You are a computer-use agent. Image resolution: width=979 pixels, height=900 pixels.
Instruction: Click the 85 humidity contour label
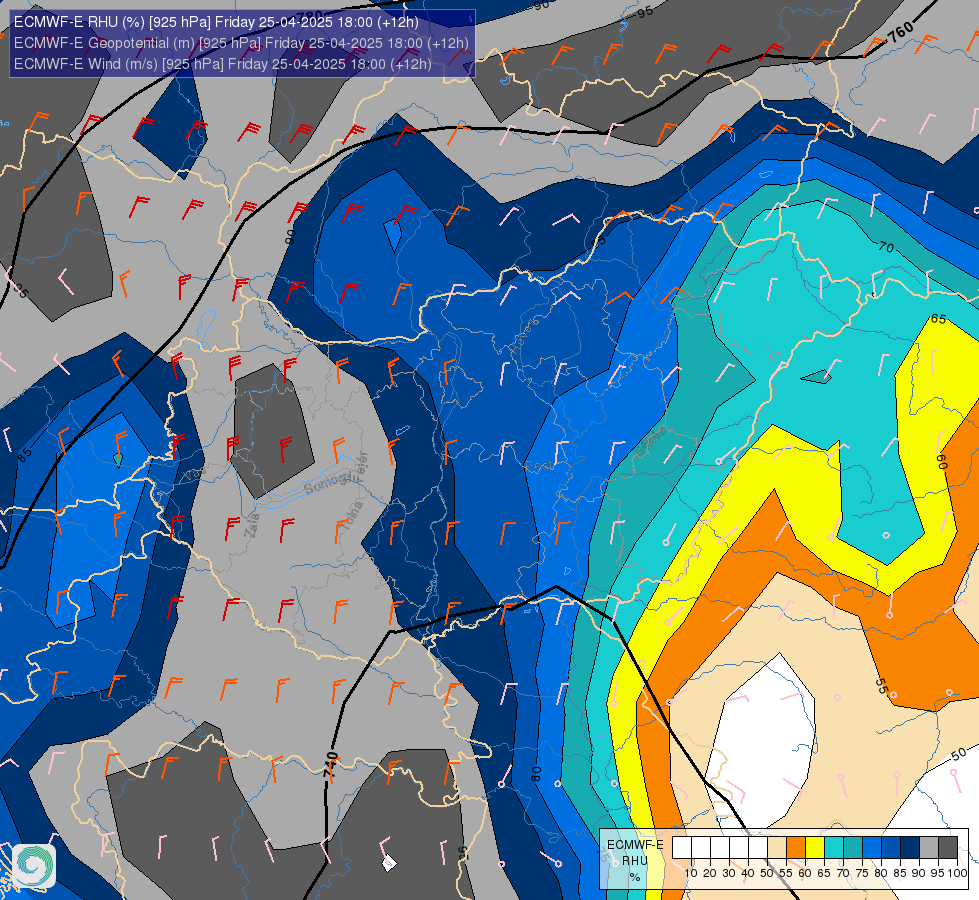click(x=24, y=455)
